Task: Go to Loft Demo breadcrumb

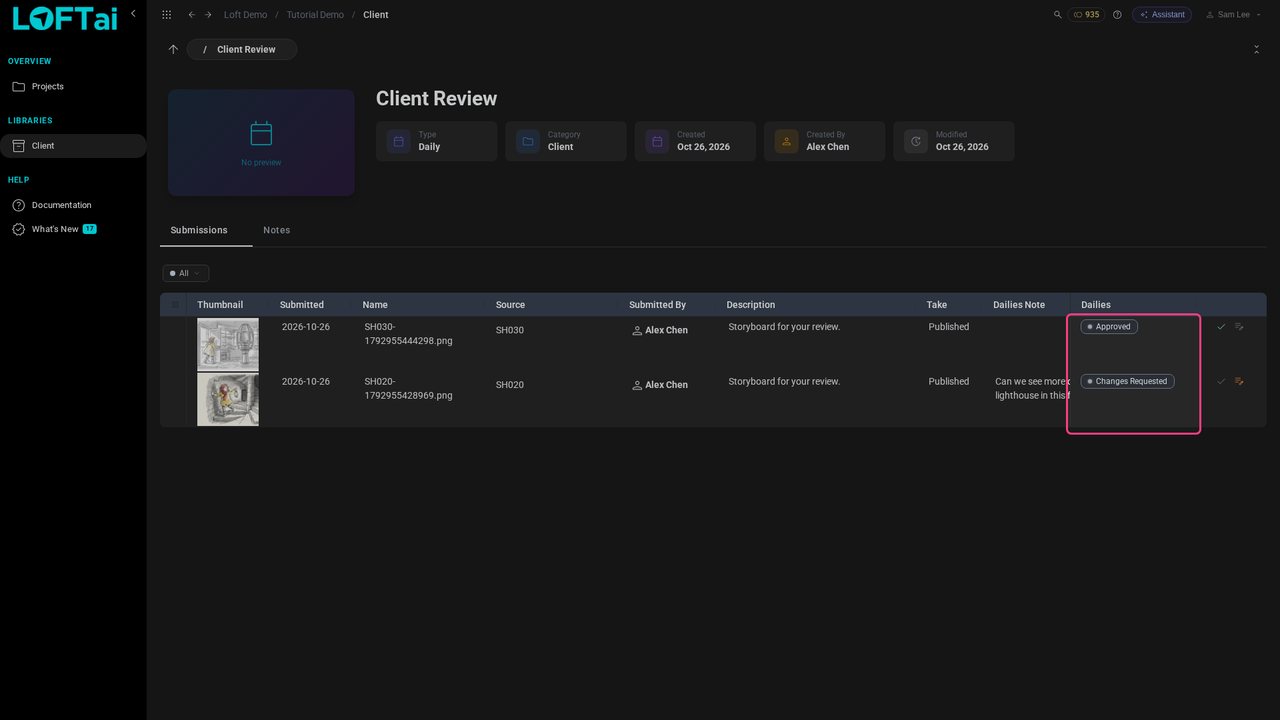Action: pyautogui.click(x=245, y=15)
